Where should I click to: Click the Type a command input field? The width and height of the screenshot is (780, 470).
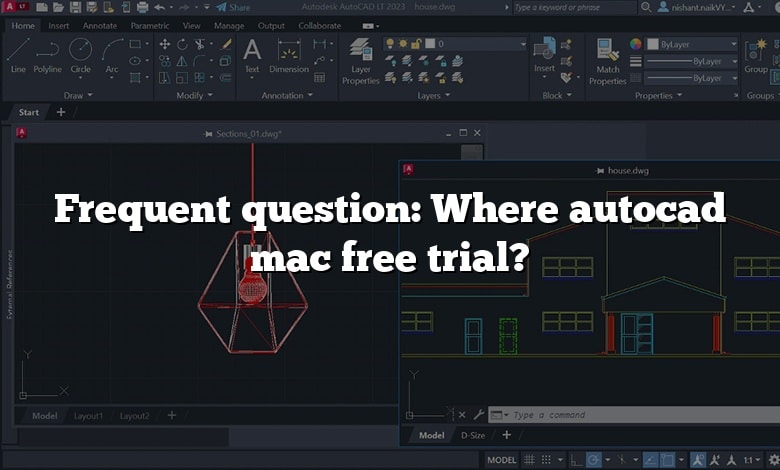(634, 415)
